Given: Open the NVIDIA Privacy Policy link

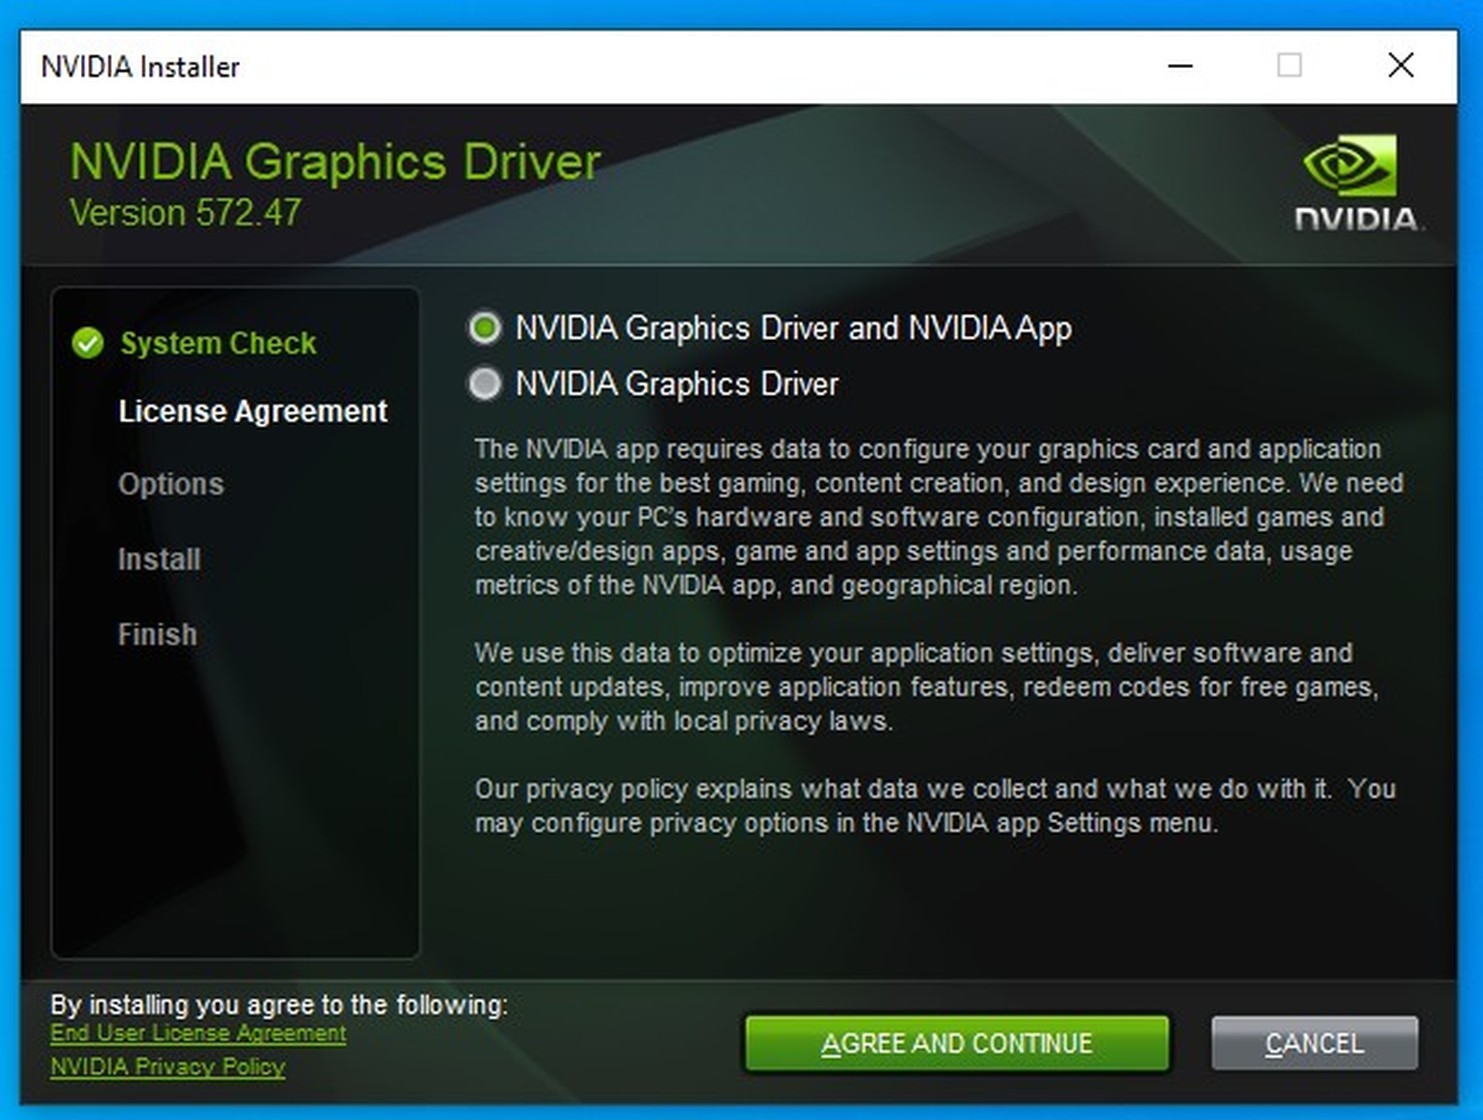Looking at the screenshot, I should pyautogui.click(x=168, y=1067).
